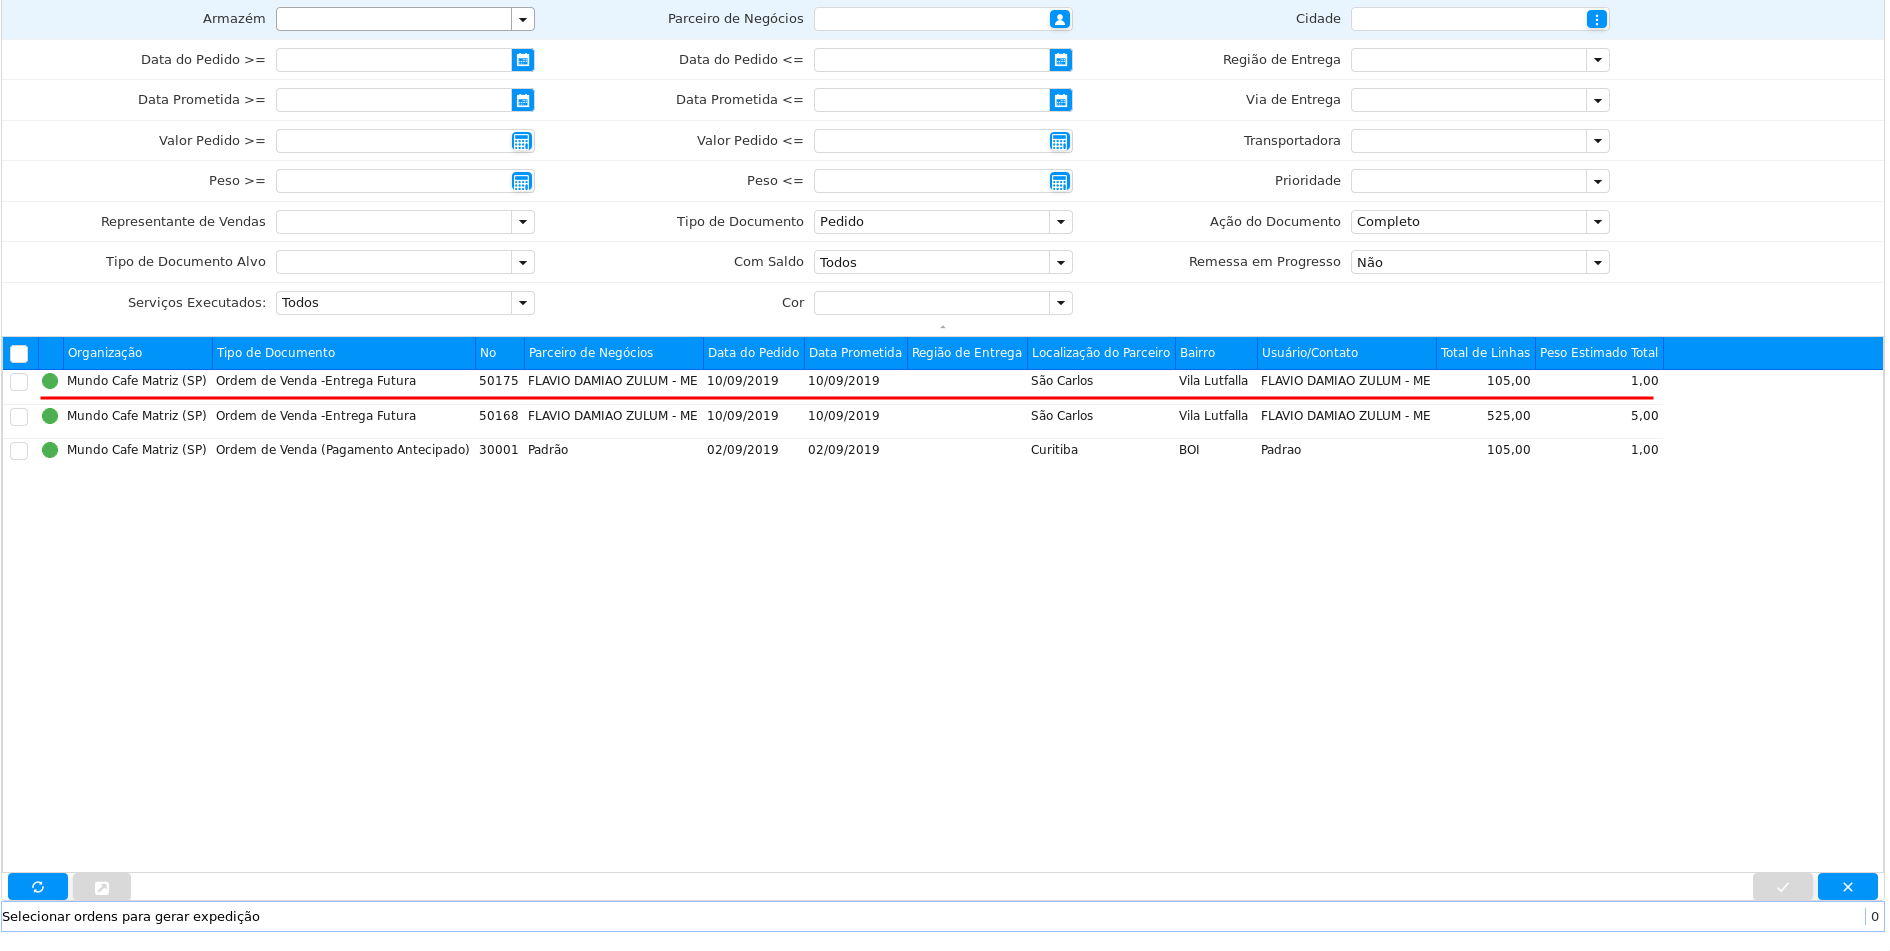Viewport: 1890px width, 951px height.
Task: Open calculator for Valor Pedido >=
Action: pos(521,141)
